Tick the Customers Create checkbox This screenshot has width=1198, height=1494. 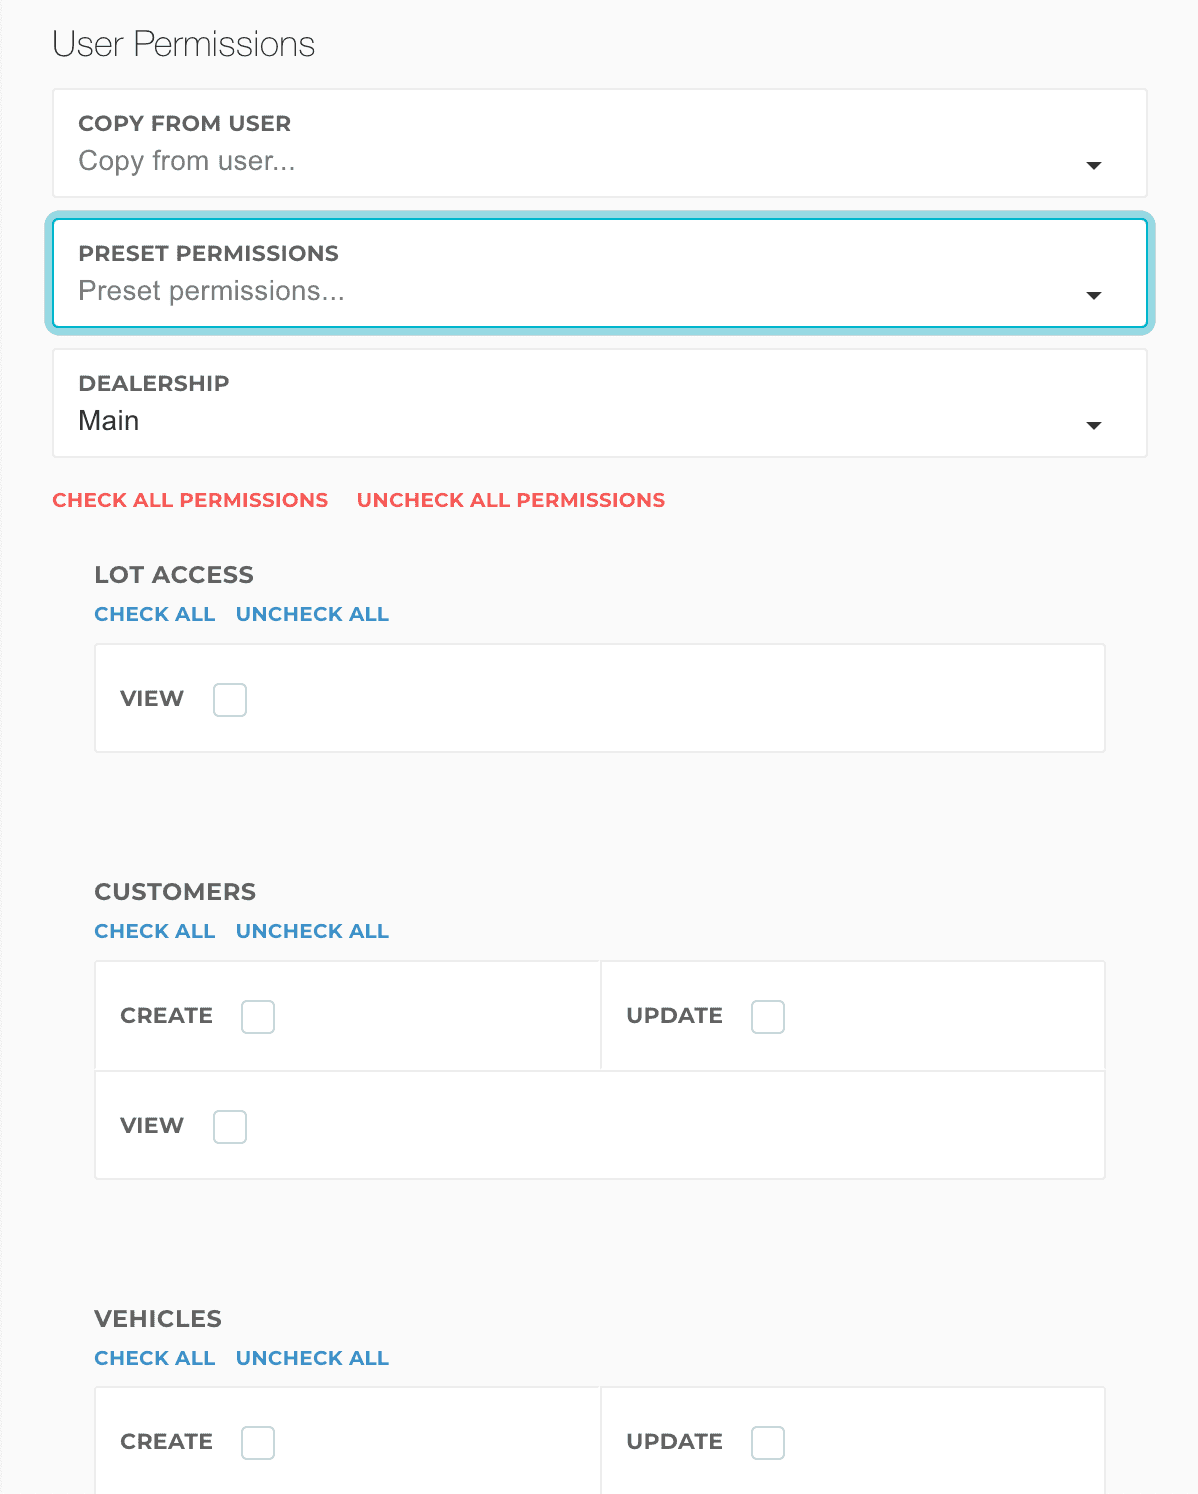pos(258,1017)
